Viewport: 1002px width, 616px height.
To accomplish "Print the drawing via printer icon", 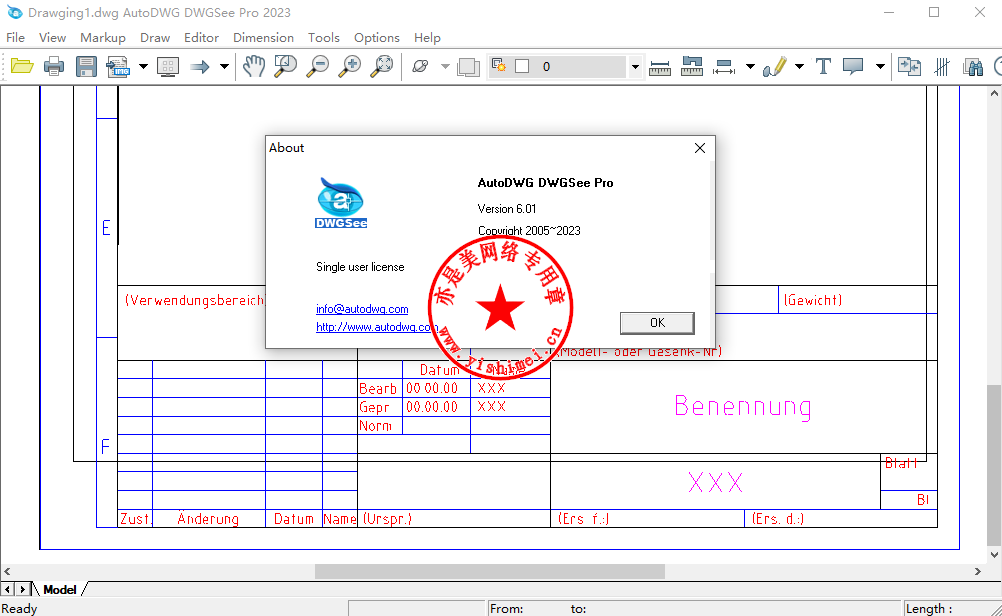I will tap(54, 66).
